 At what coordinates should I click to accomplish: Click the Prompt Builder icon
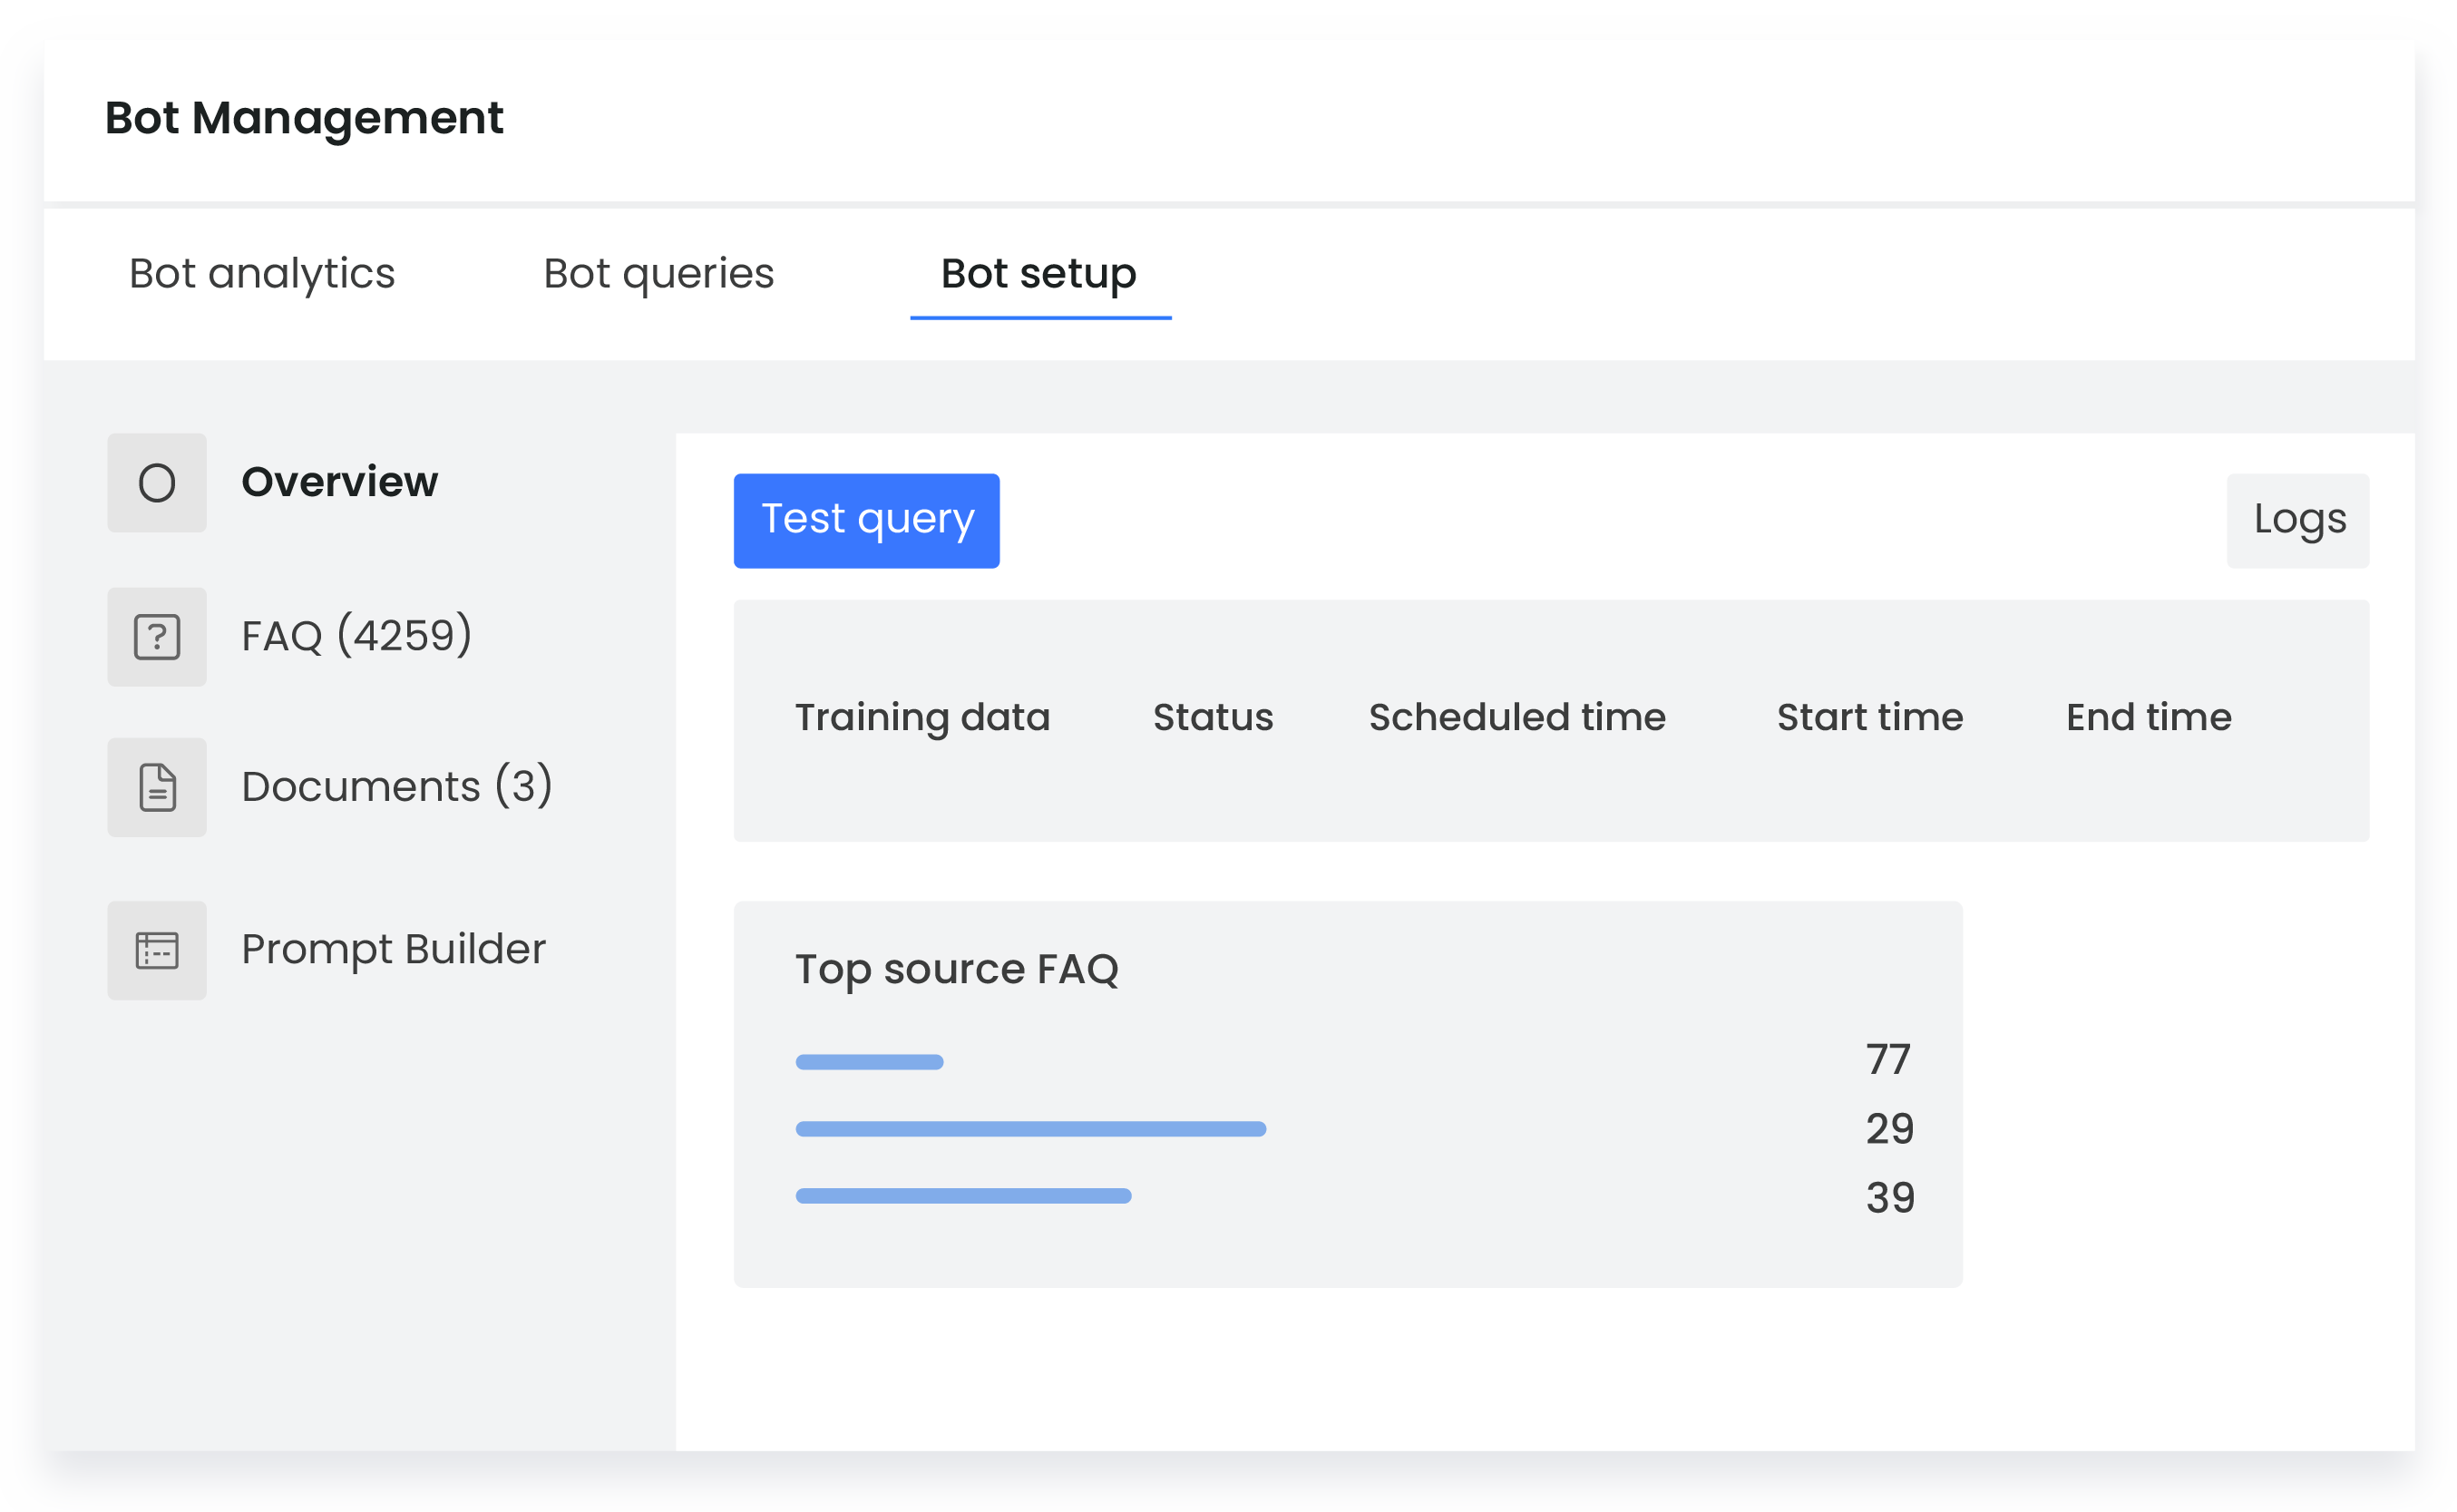point(157,950)
